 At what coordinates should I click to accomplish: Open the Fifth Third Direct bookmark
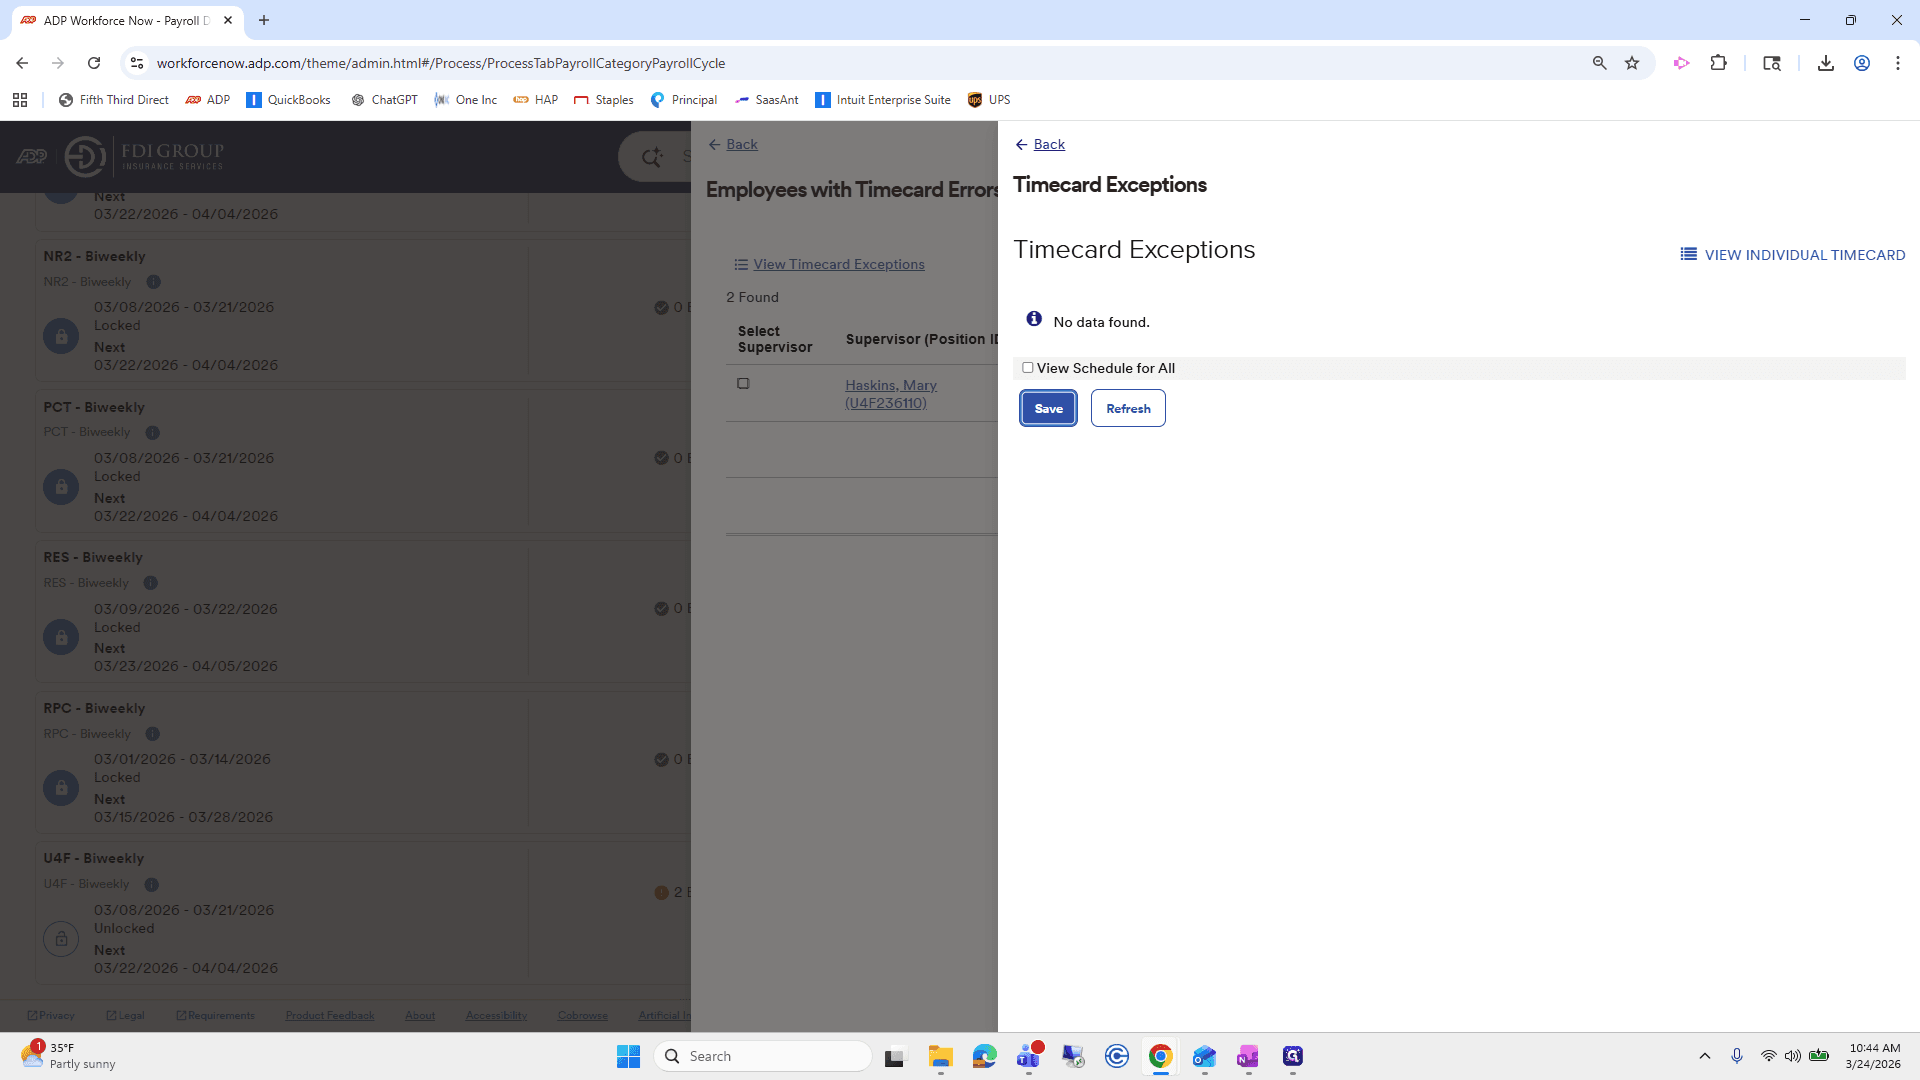[114, 100]
